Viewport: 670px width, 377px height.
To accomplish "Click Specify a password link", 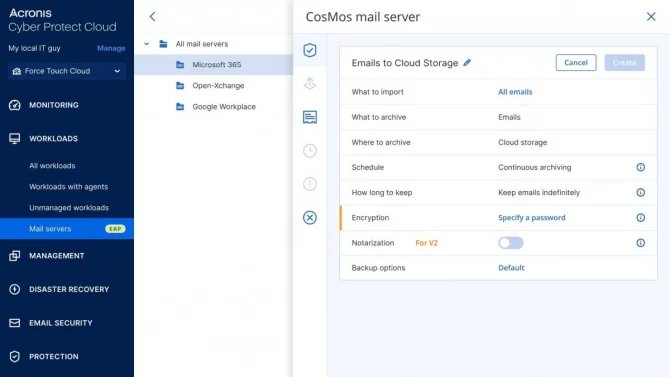I will [532, 218].
